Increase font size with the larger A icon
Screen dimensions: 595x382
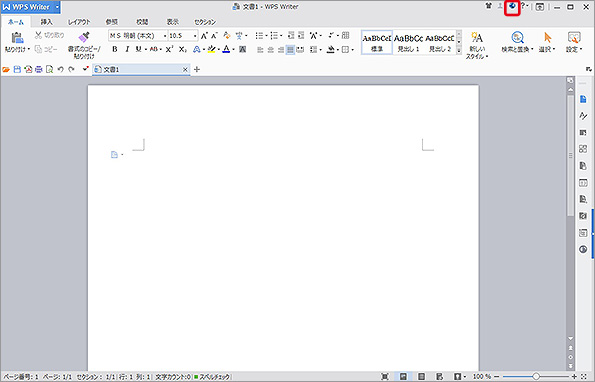click(204, 36)
